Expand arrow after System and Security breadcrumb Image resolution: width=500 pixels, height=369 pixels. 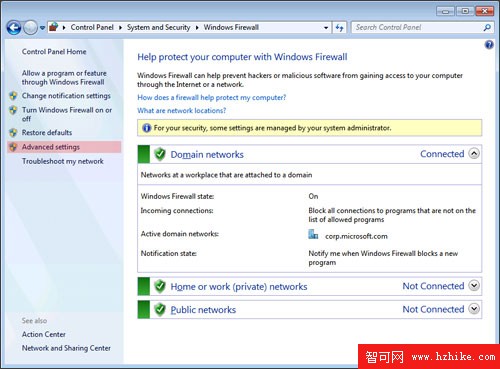click(x=197, y=28)
